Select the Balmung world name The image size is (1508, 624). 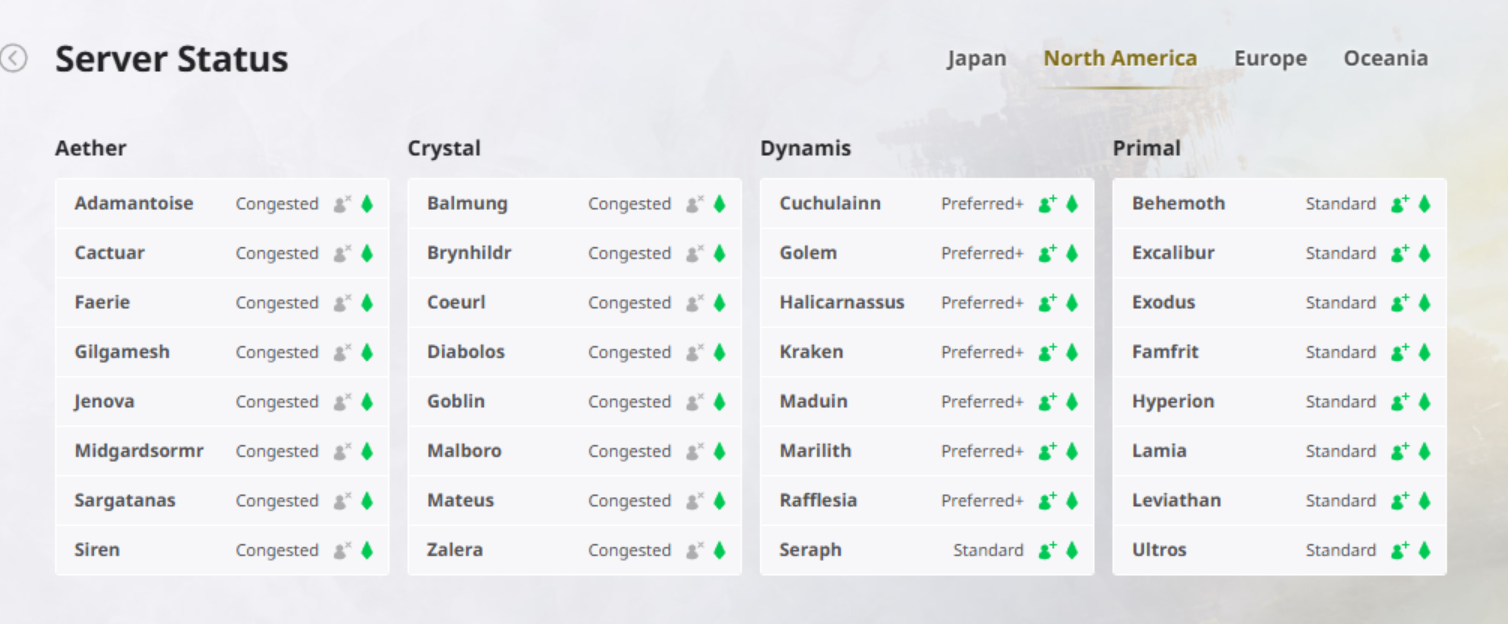tap(467, 203)
